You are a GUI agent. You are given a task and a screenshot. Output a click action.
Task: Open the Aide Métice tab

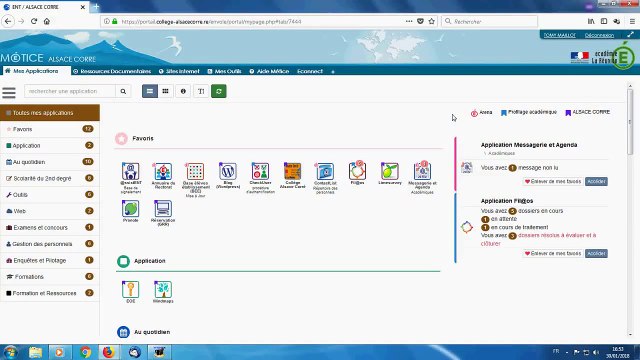pyautogui.click(x=269, y=71)
